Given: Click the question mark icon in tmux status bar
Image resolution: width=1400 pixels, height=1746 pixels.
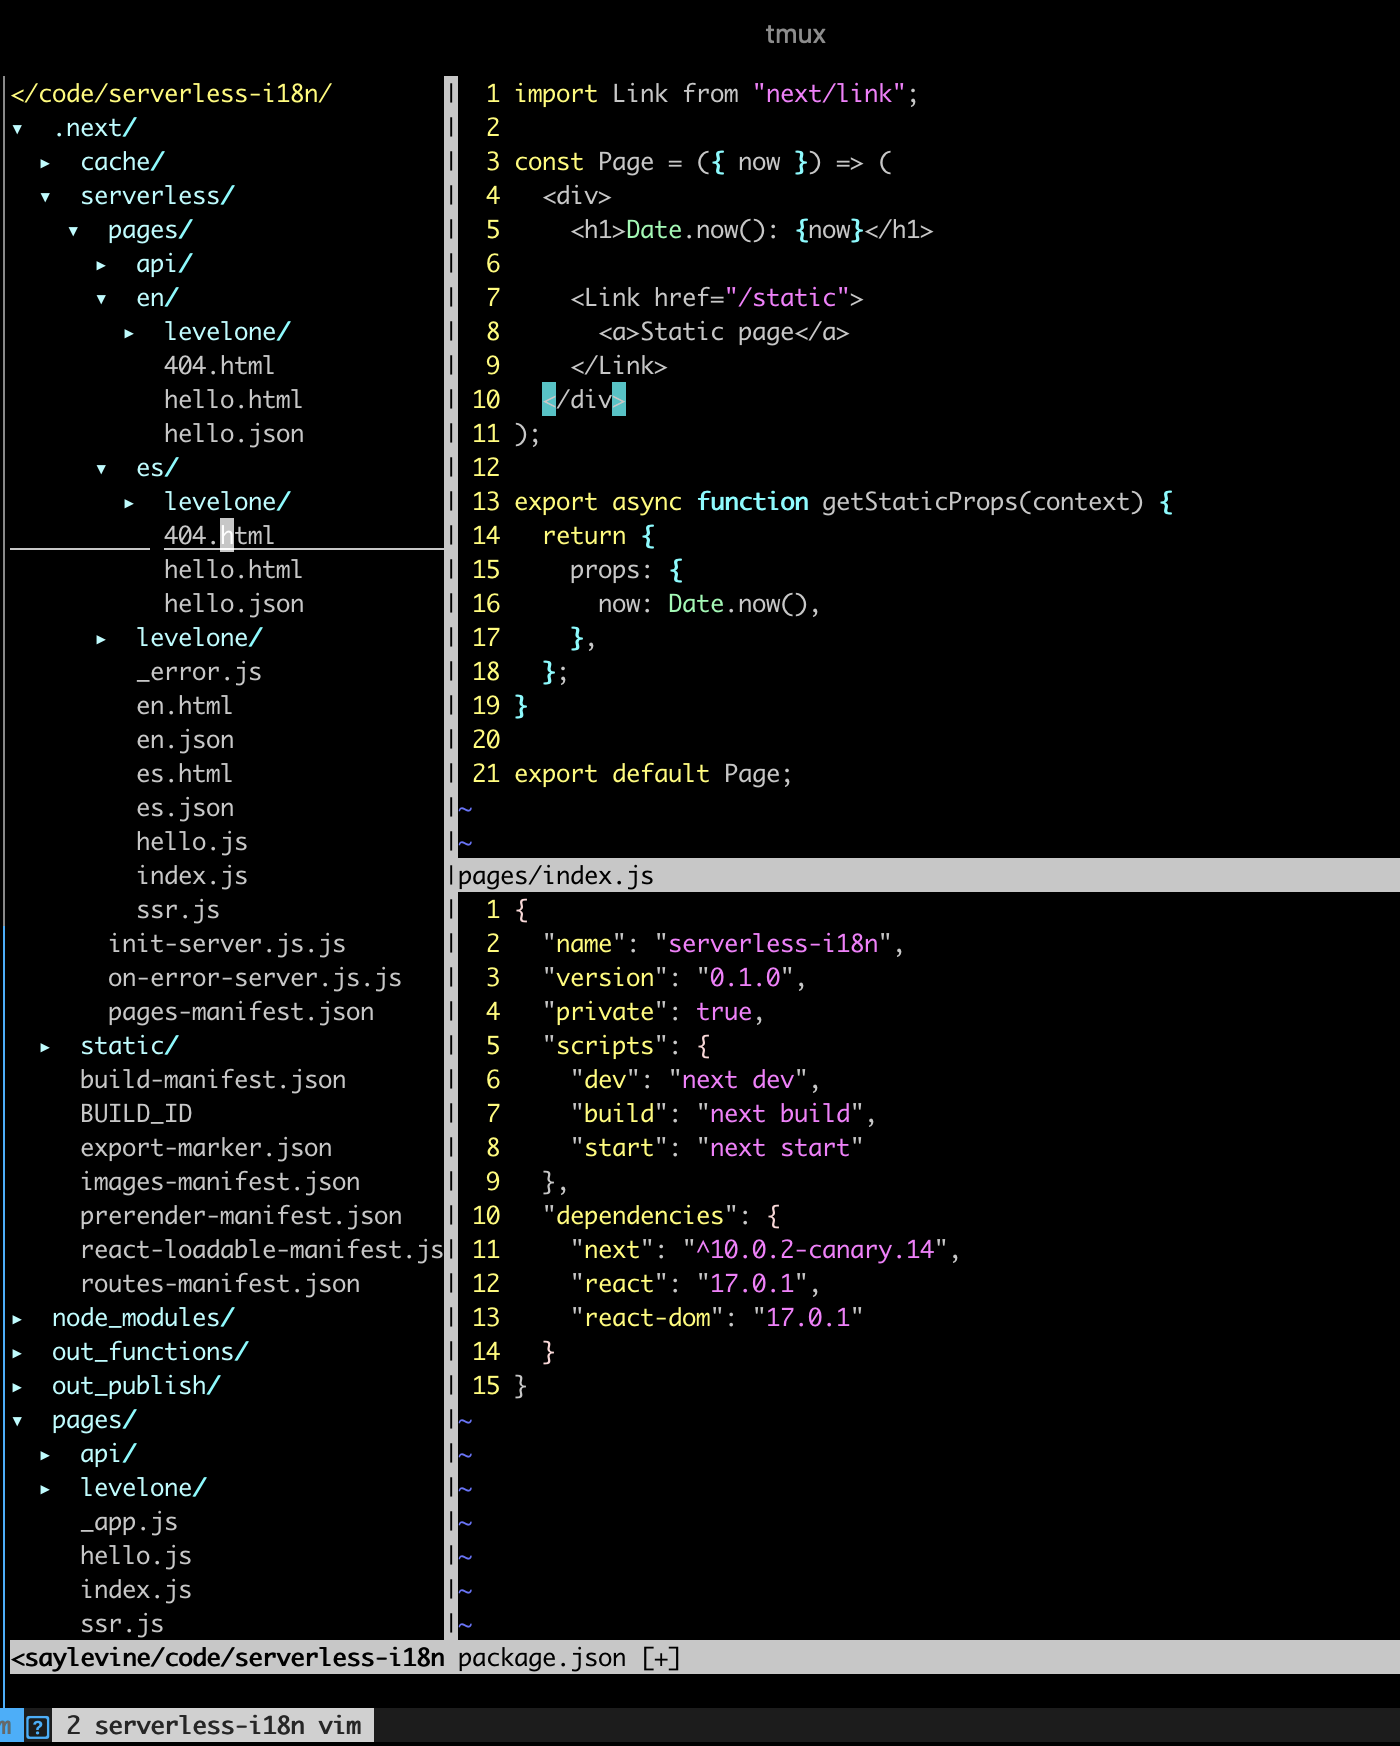Looking at the screenshot, I should 37,1726.
